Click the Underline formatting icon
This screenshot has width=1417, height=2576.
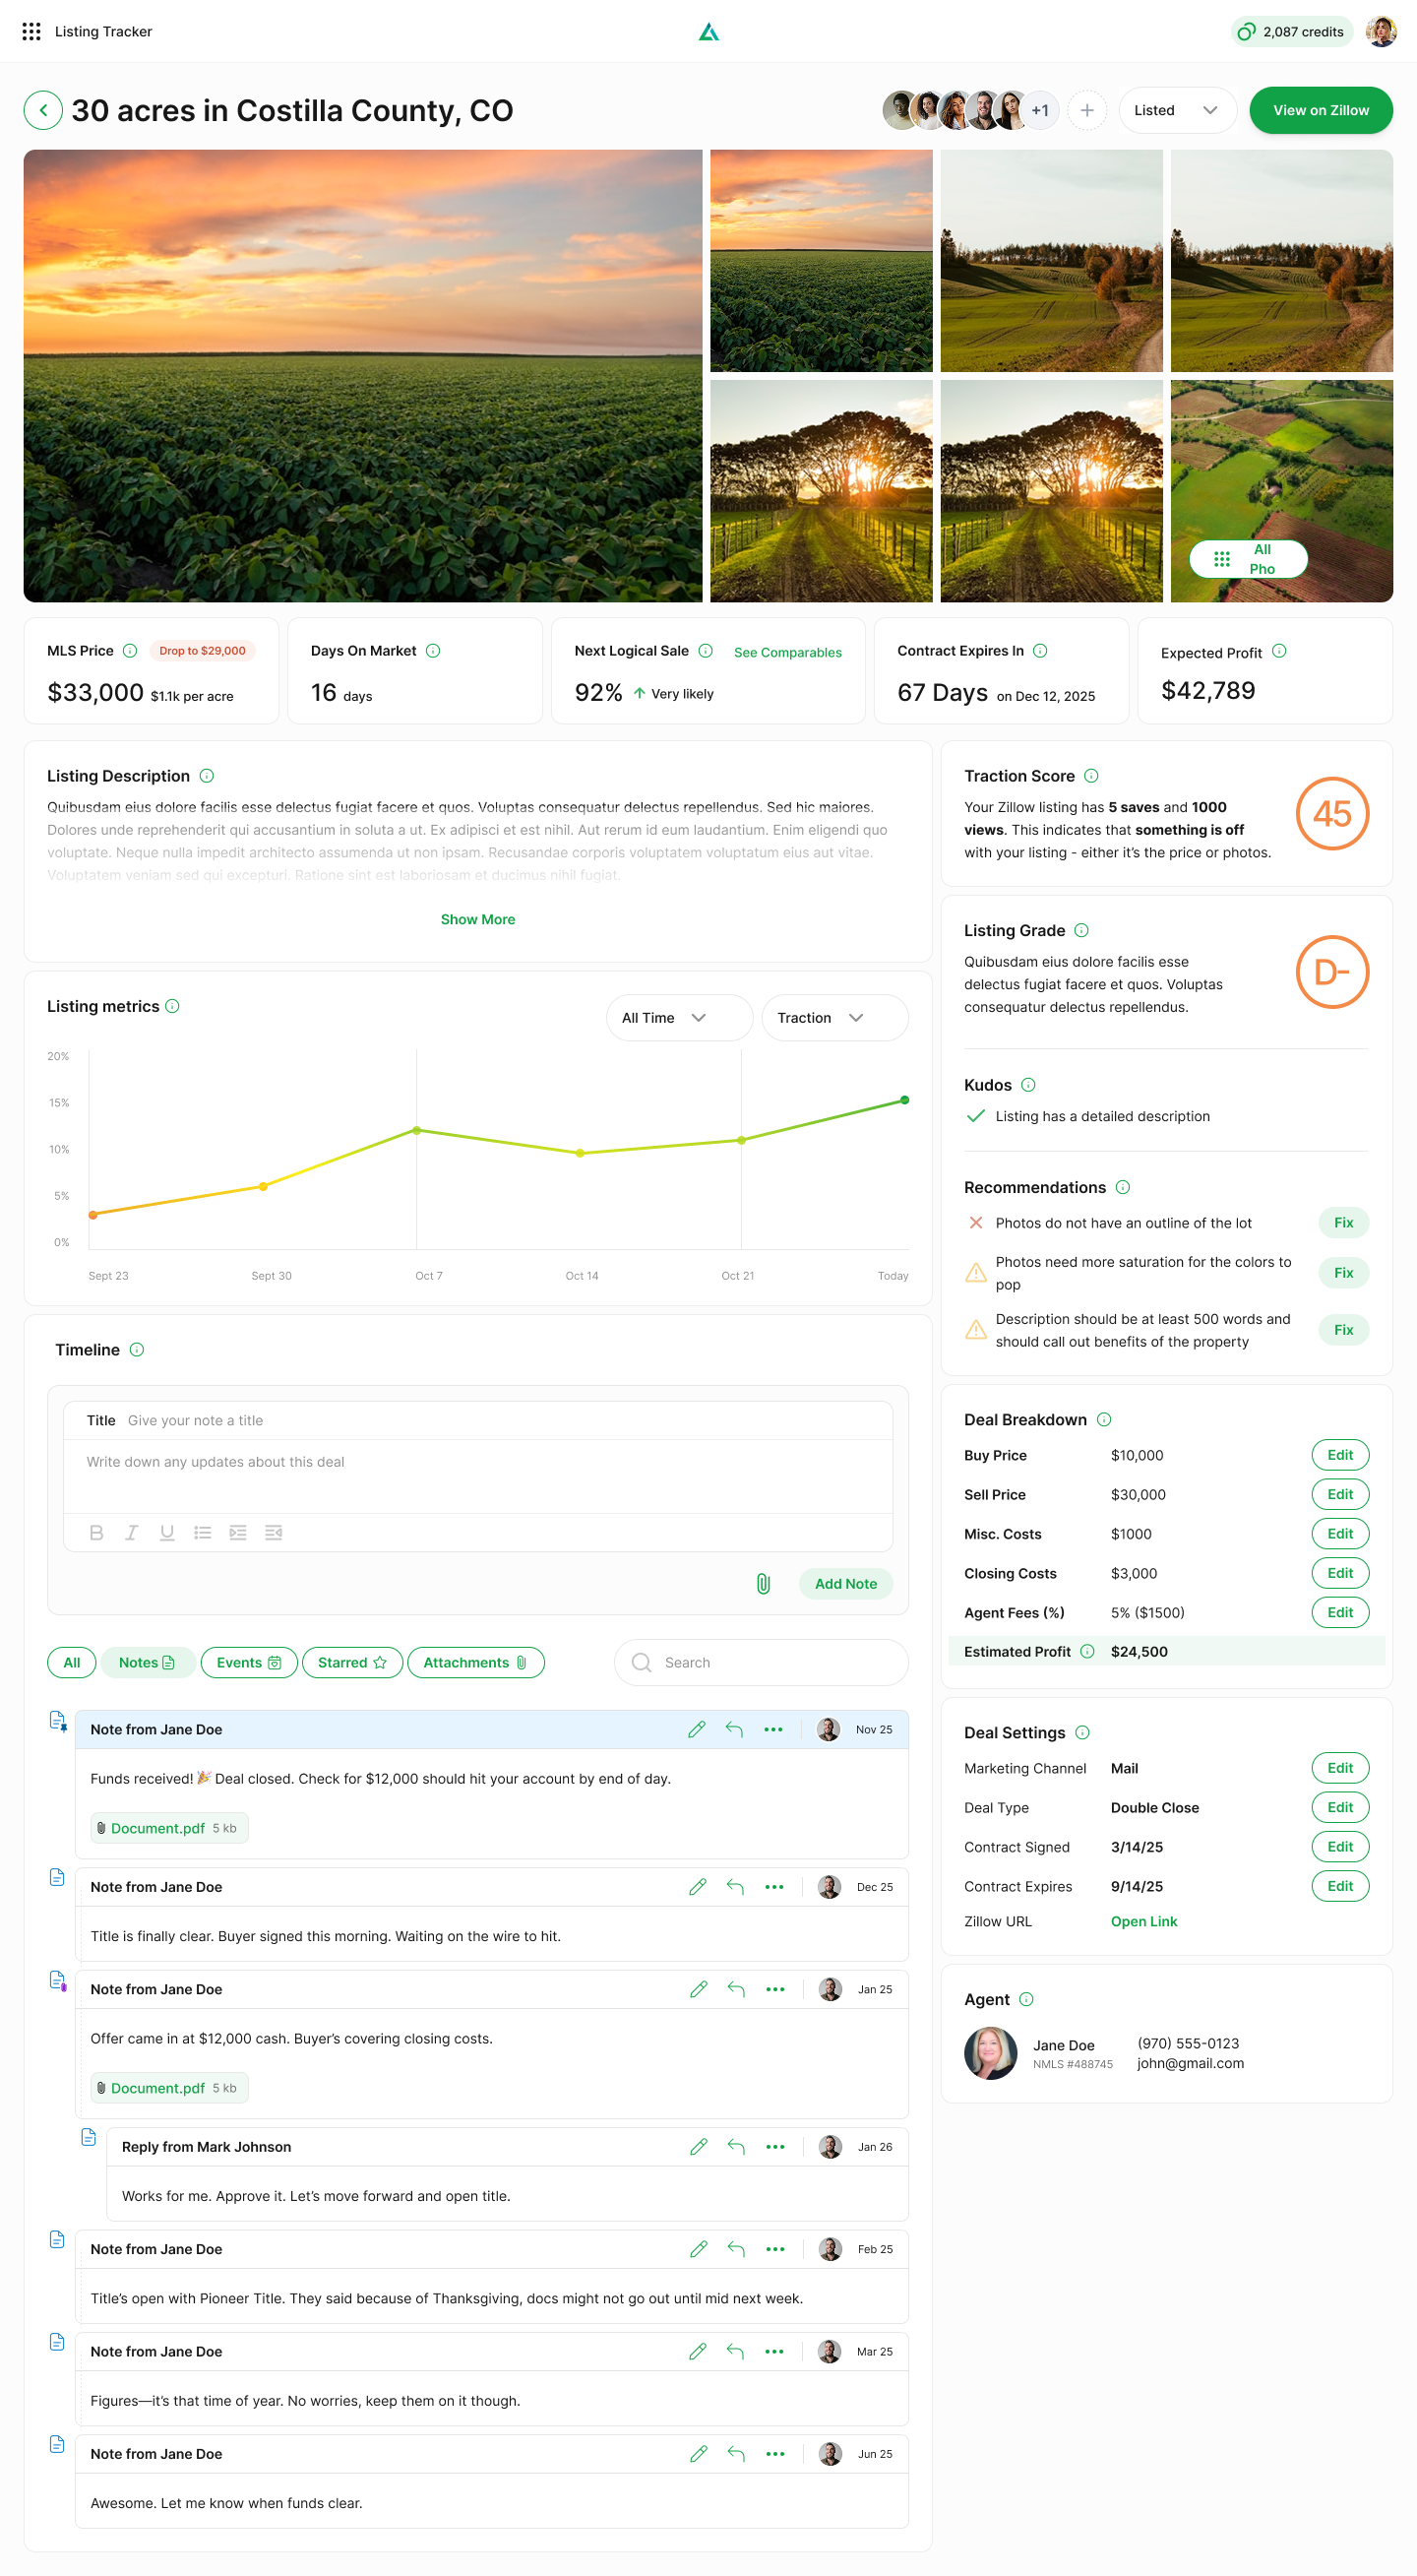point(167,1532)
